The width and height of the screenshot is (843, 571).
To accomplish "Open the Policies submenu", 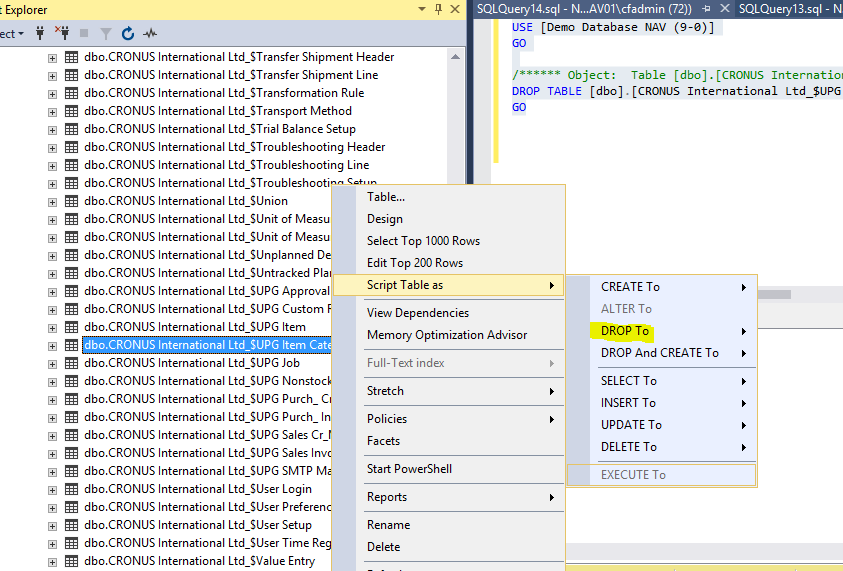I will [448, 419].
